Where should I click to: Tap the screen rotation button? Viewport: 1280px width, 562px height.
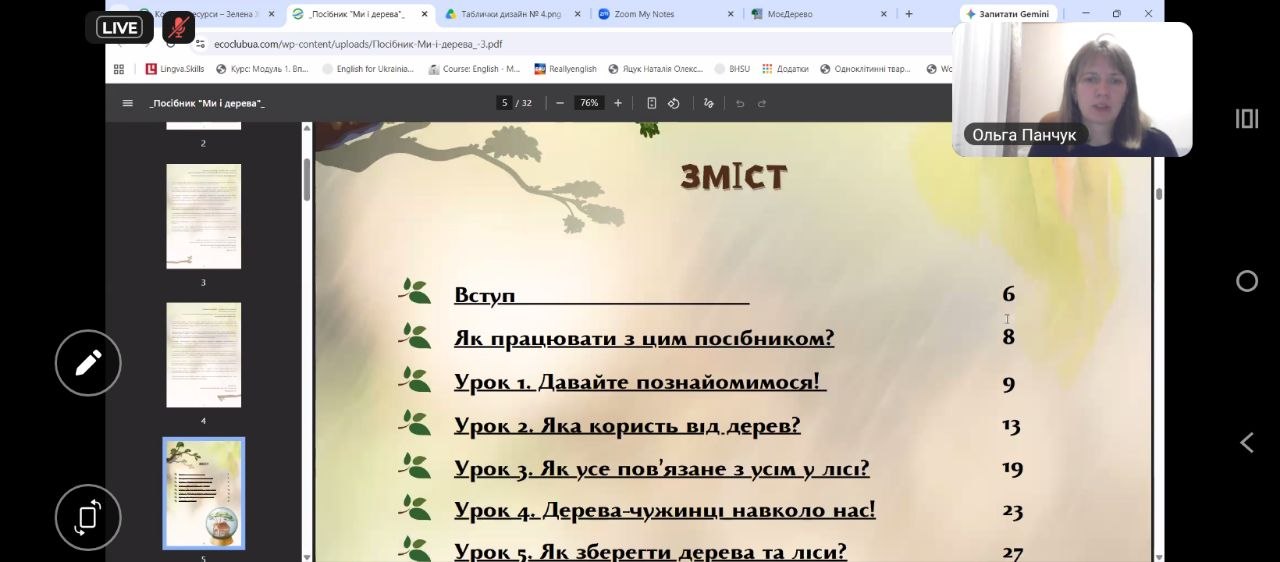(88, 517)
